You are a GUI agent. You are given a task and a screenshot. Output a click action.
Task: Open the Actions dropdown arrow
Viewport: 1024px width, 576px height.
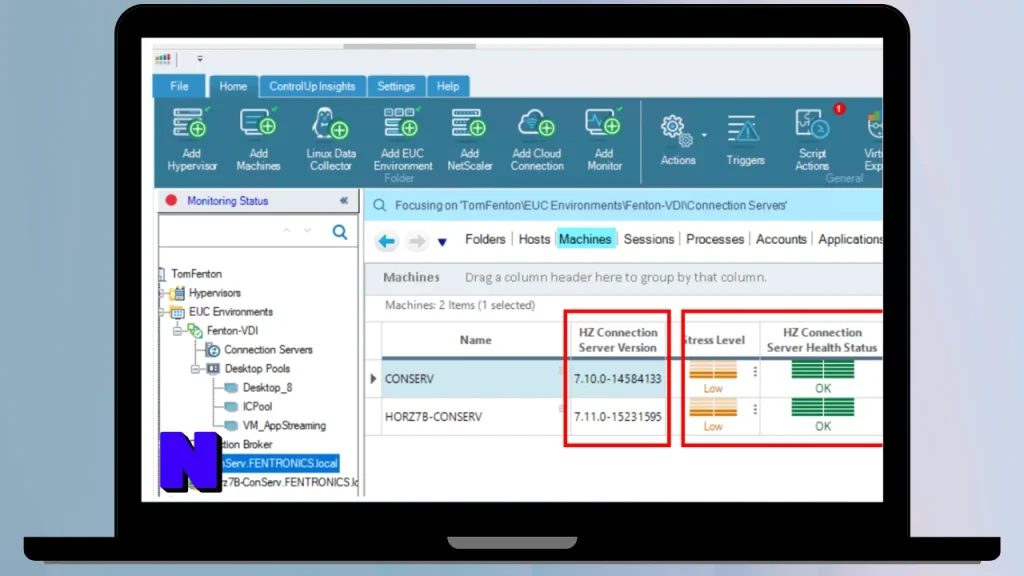coord(703,135)
